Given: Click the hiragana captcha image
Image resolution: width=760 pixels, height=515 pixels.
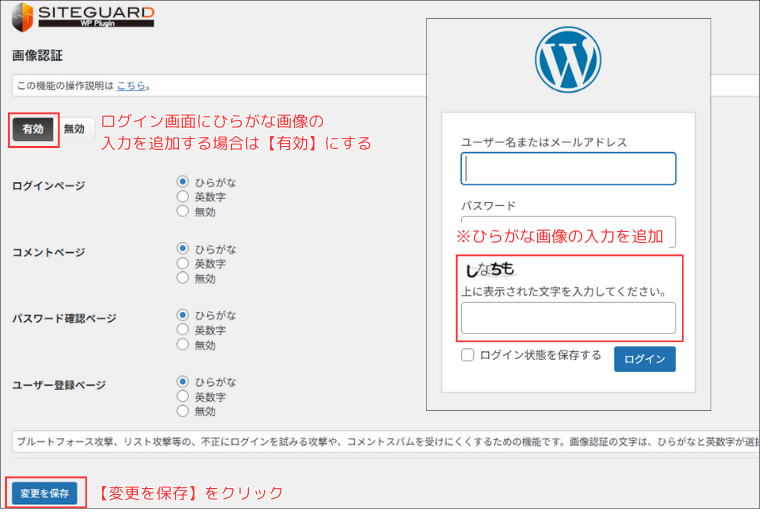Looking at the screenshot, I should point(490,269).
